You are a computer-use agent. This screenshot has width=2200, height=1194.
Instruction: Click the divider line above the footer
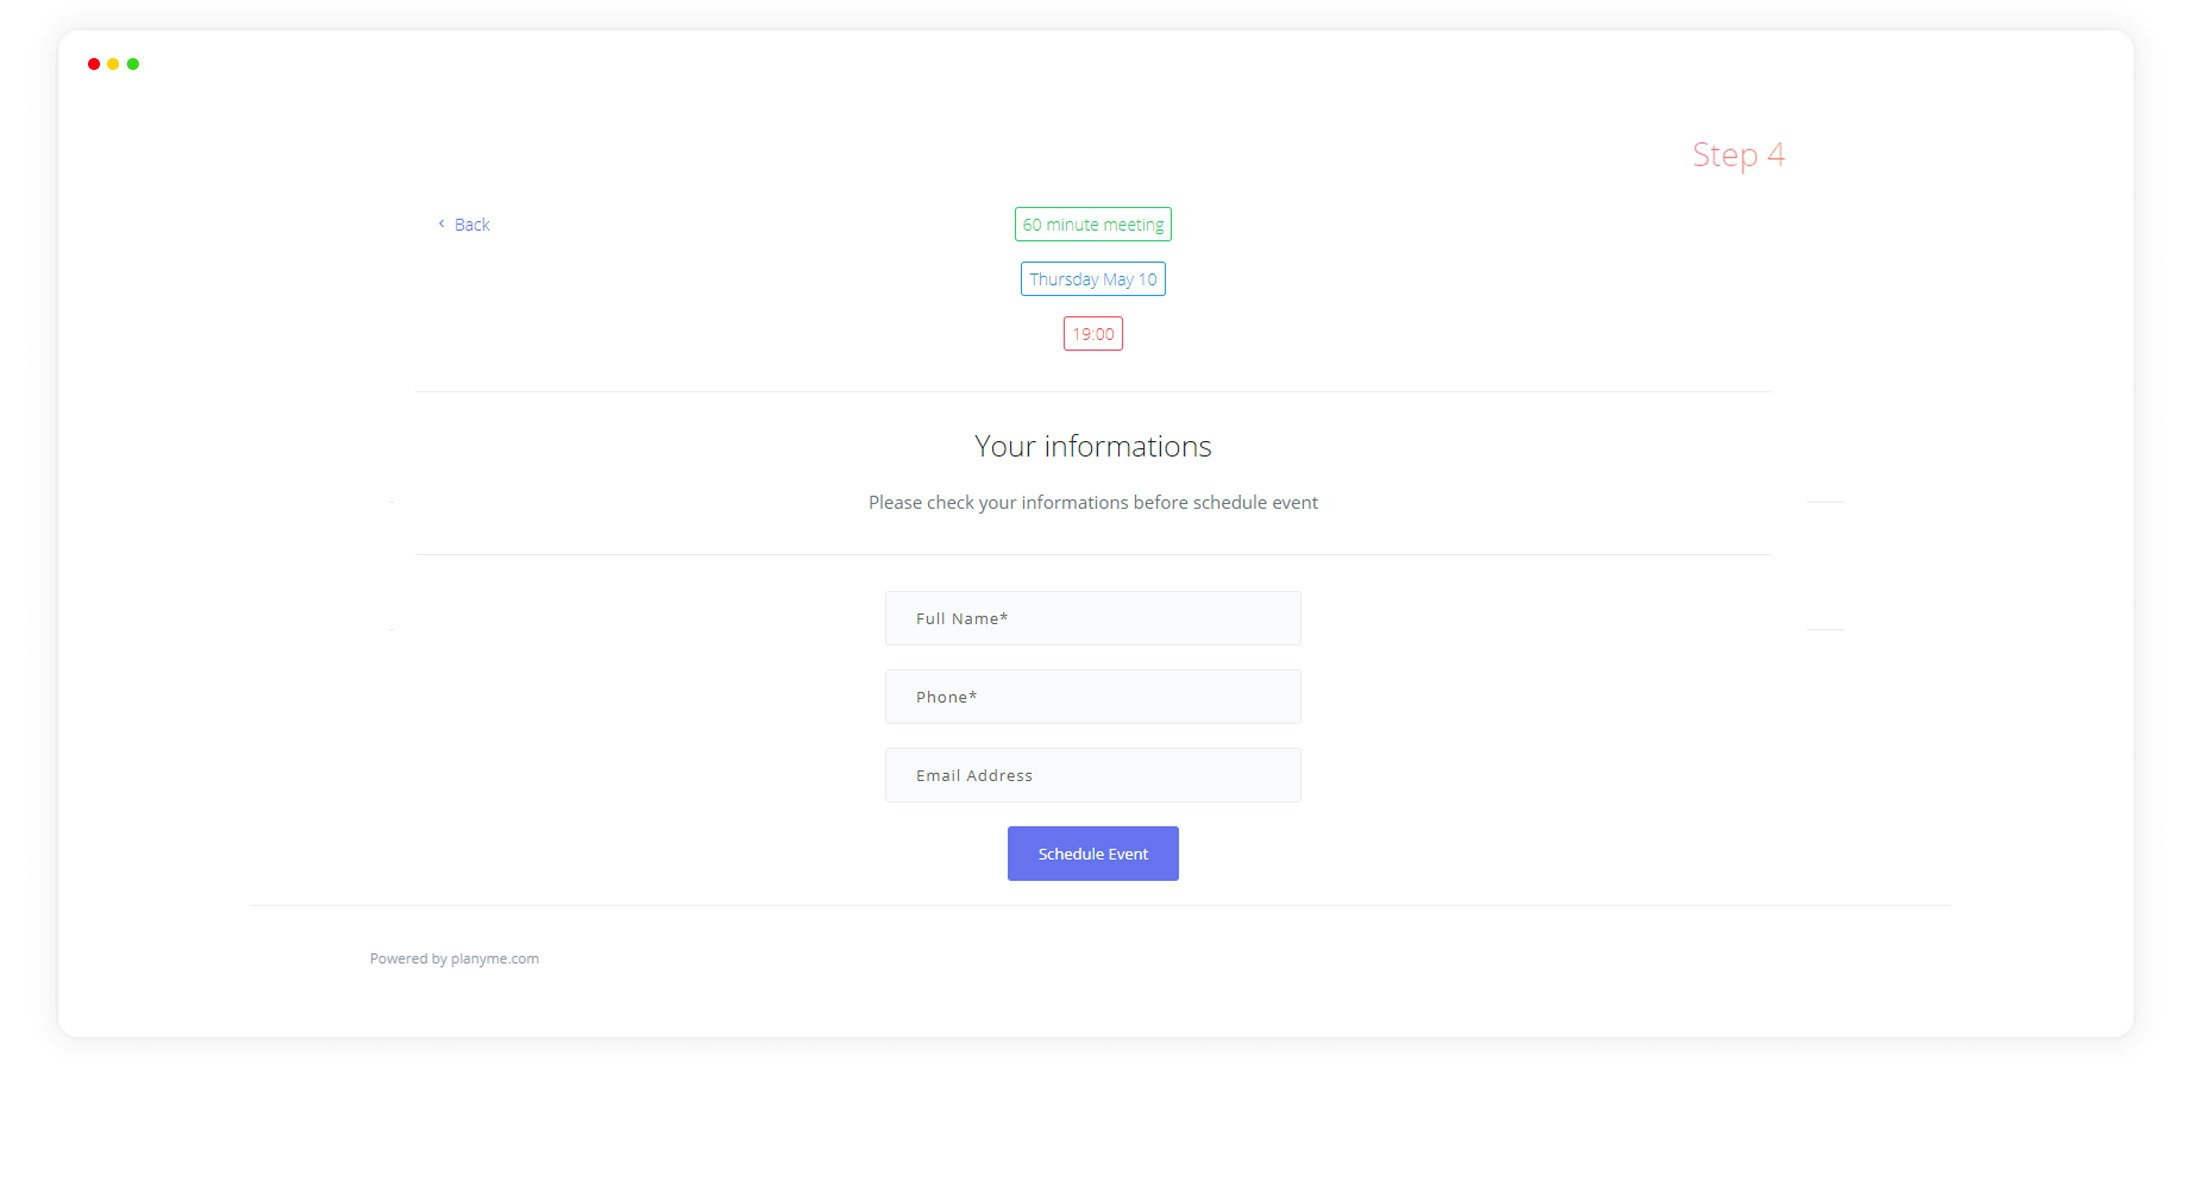click(1100, 905)
